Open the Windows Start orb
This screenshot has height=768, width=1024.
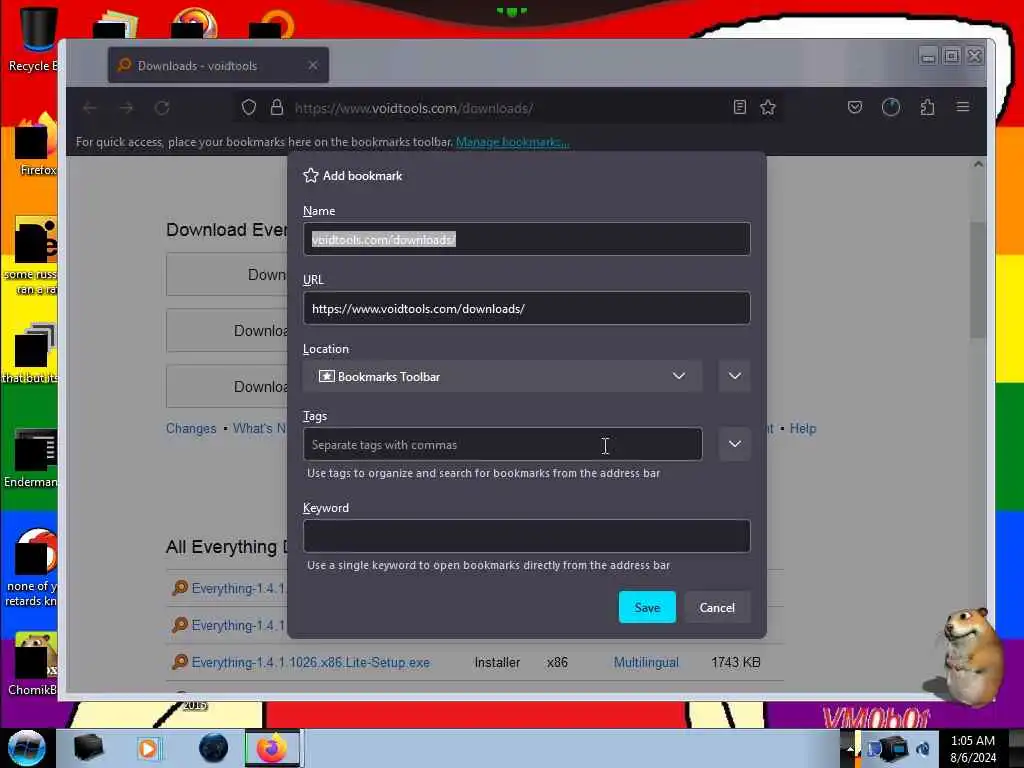[27, 748]
